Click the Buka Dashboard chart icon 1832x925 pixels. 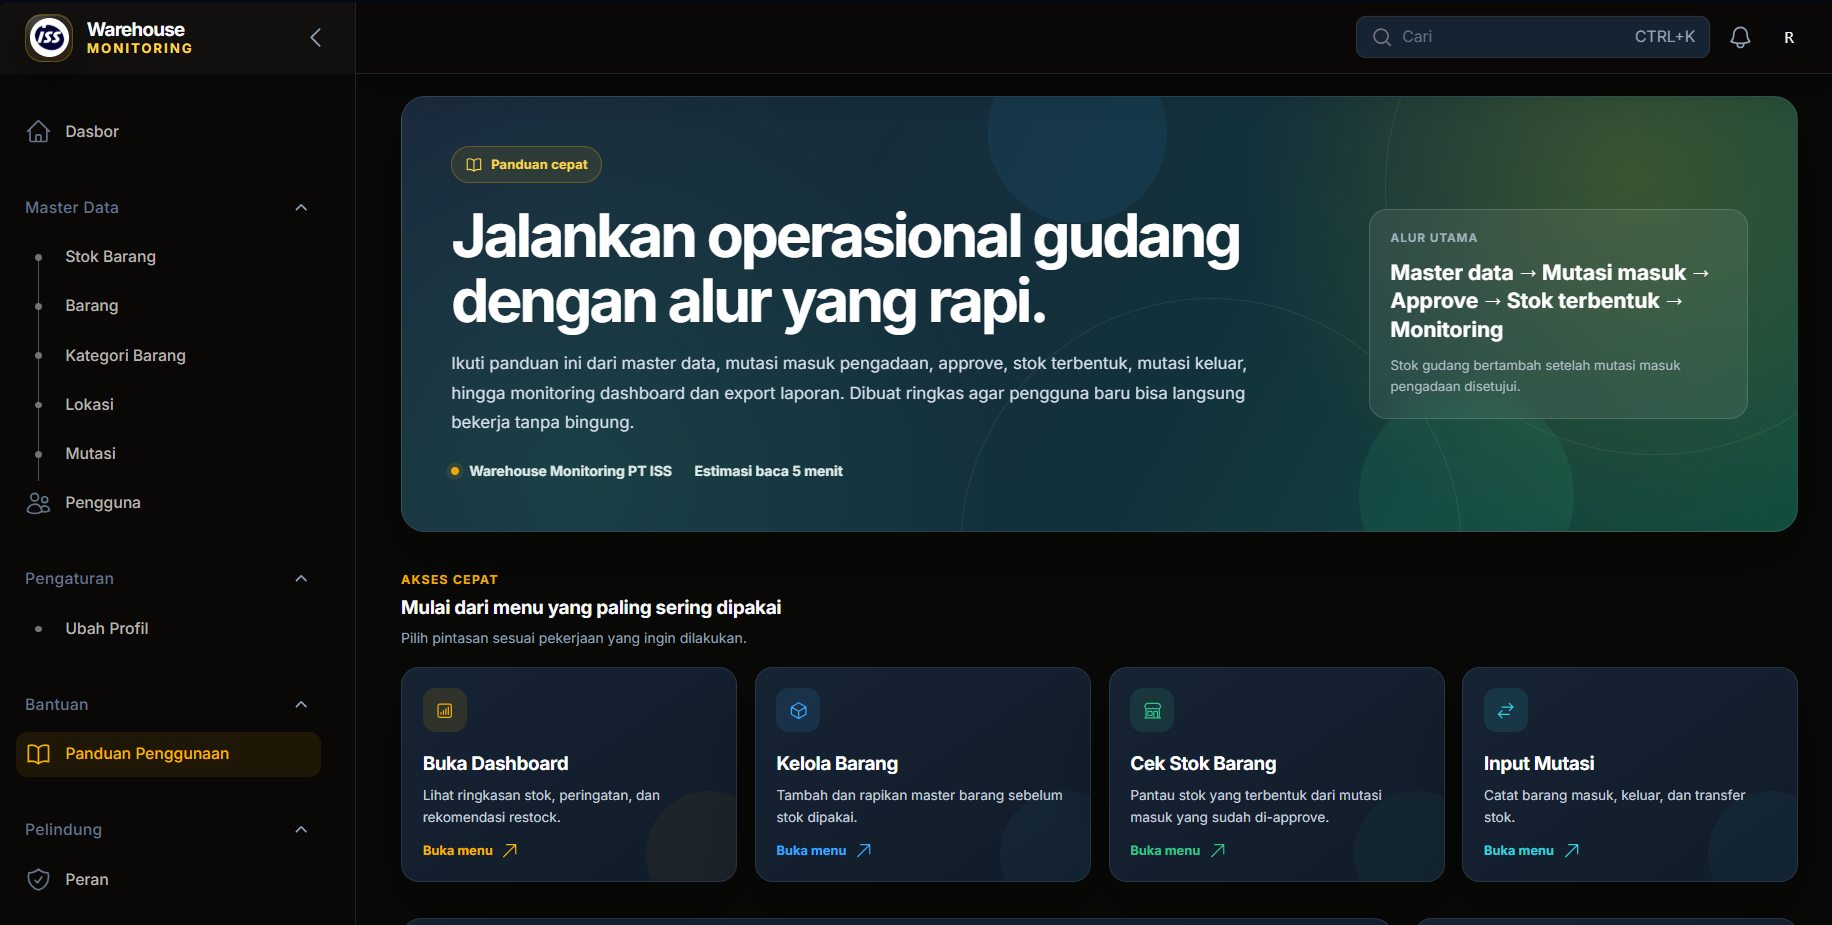[x=445, y=710]
